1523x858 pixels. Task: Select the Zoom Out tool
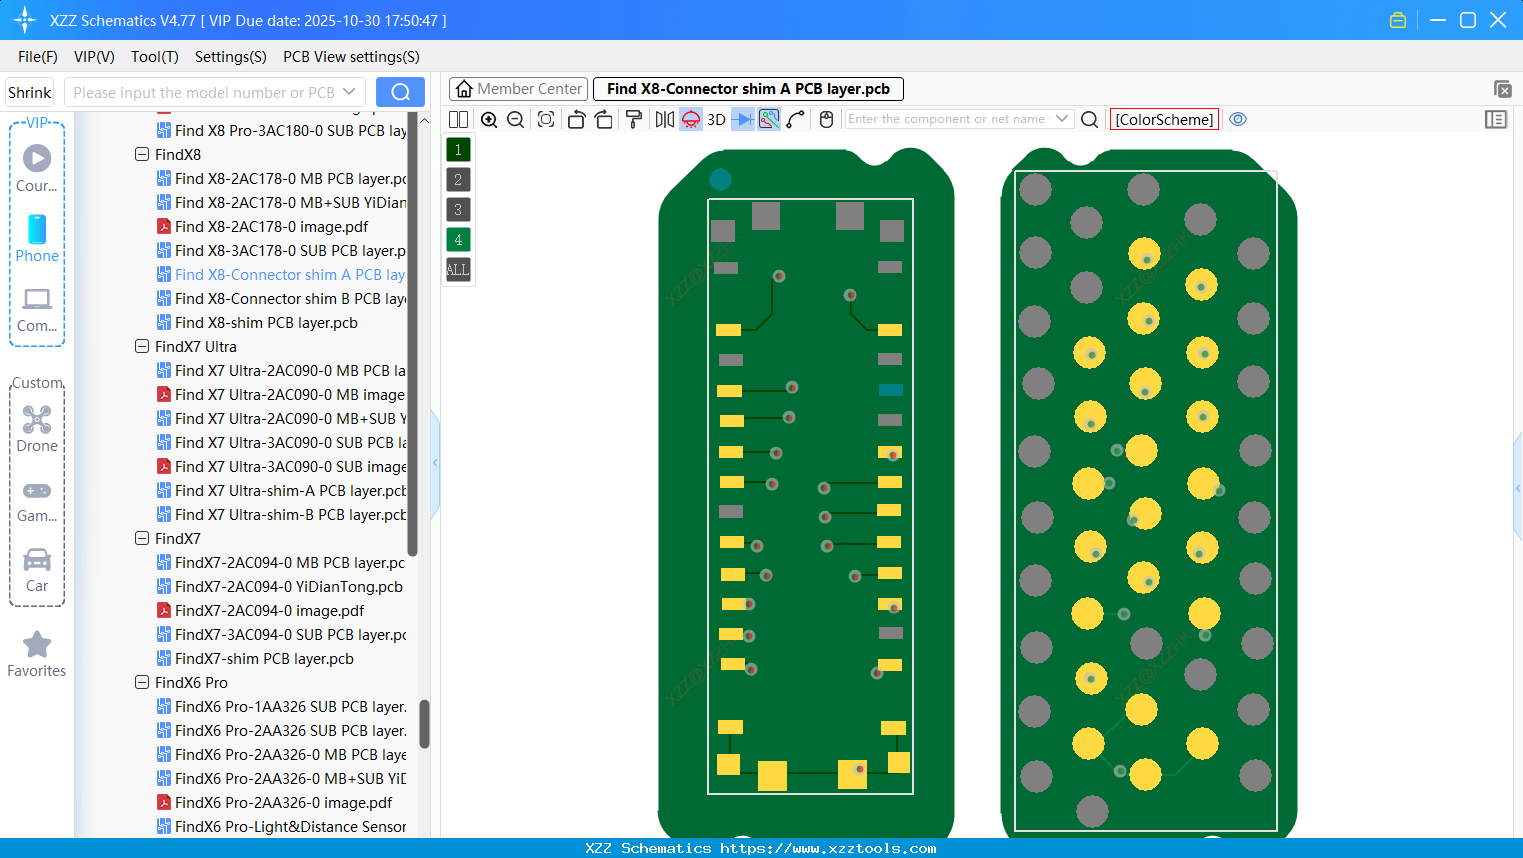click(514, 119)
